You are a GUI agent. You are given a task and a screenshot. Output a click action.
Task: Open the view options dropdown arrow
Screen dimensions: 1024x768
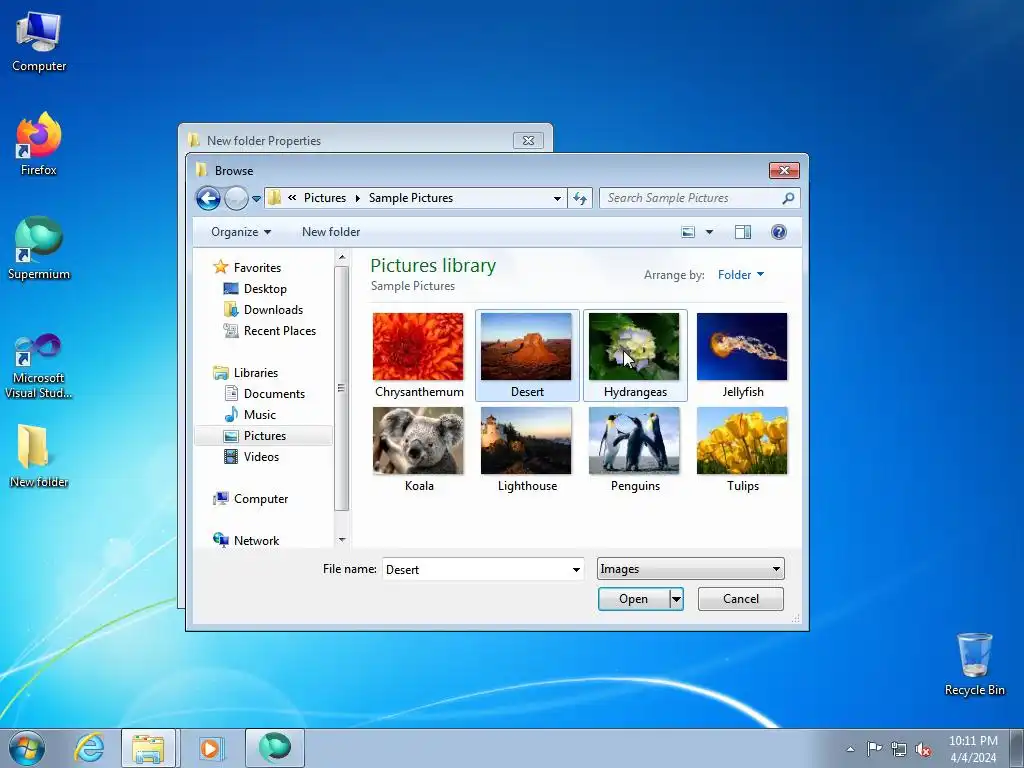click(x=709, y=232)
